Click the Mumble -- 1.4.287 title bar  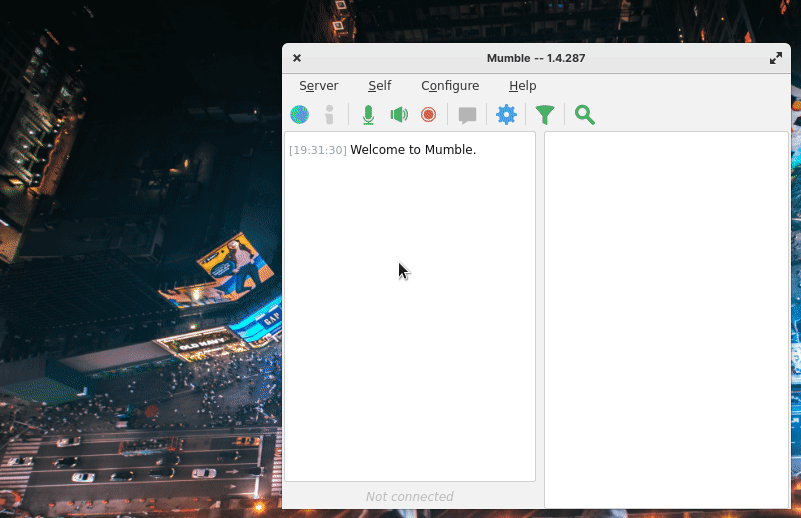click(x=536, y=58)
